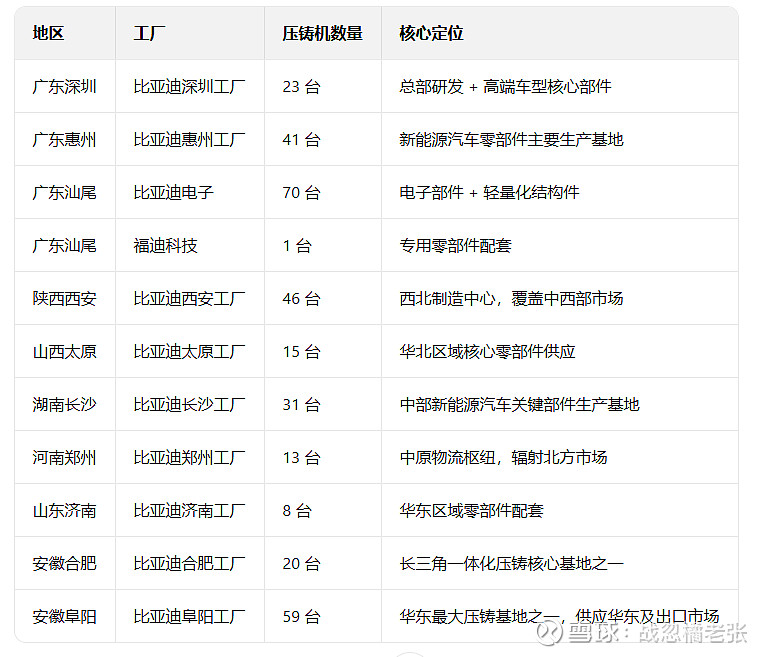Select the 比亚迪深圳工厂 cell

[x=189, y=86]
